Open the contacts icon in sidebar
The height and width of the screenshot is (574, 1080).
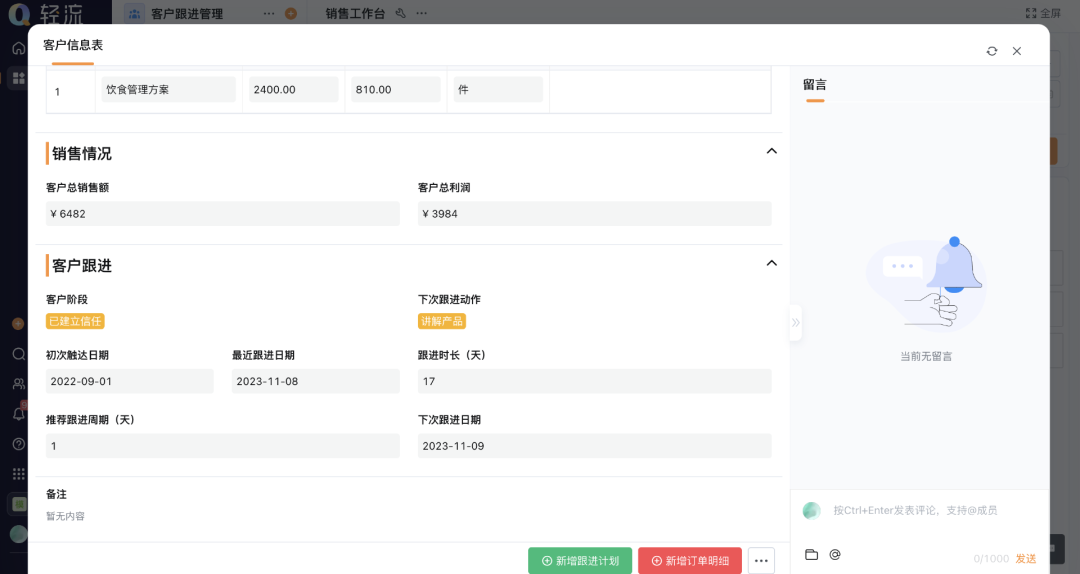[18, 383]
